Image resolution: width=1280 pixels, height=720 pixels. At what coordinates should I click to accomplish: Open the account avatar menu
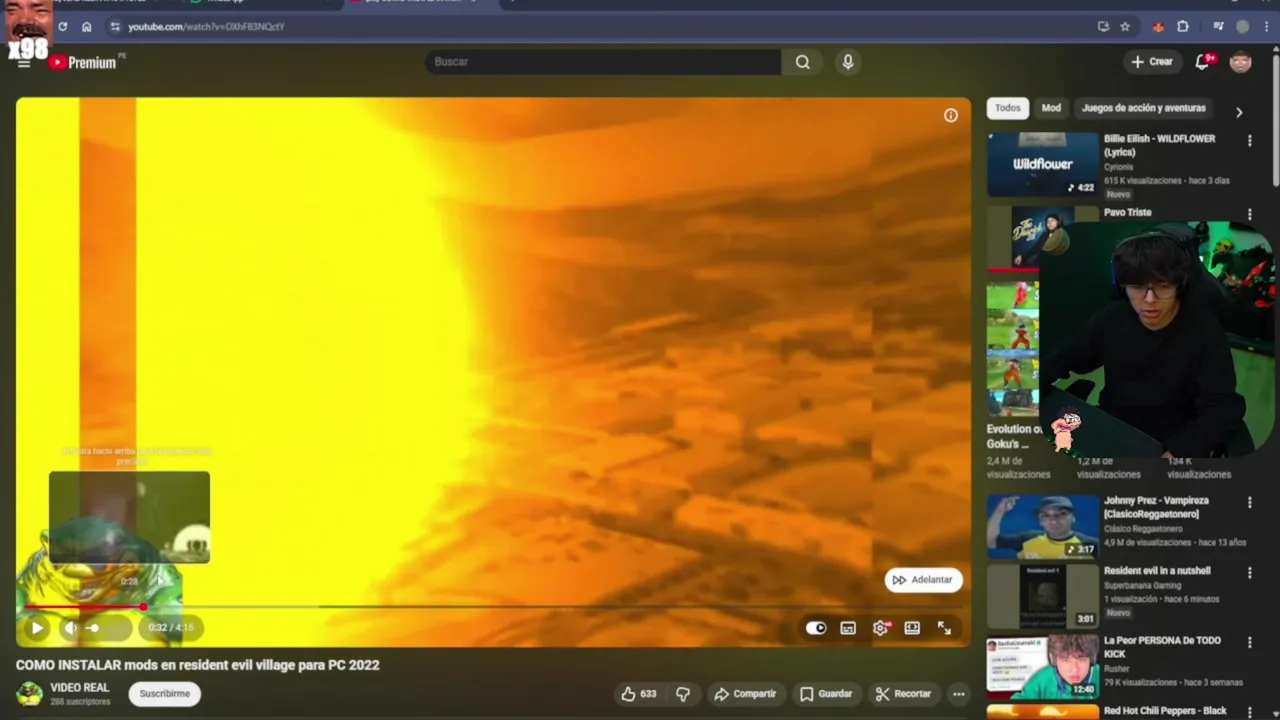pyautogui.click(x=1240, y=62)
